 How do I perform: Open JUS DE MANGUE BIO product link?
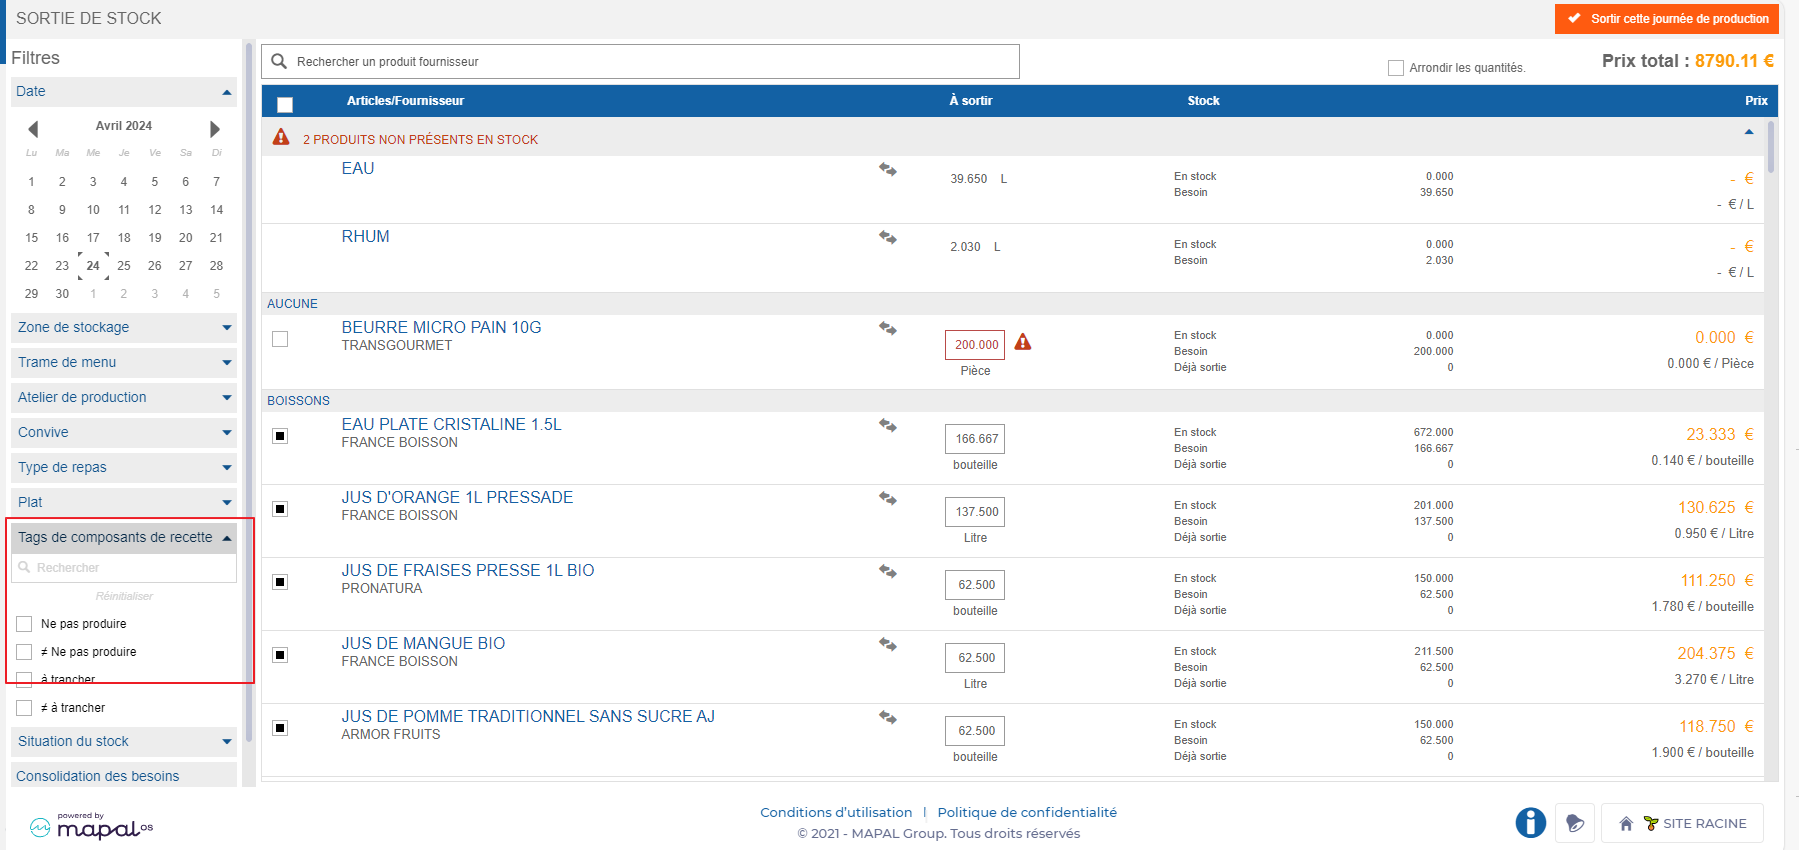click(x=423, y=643)
